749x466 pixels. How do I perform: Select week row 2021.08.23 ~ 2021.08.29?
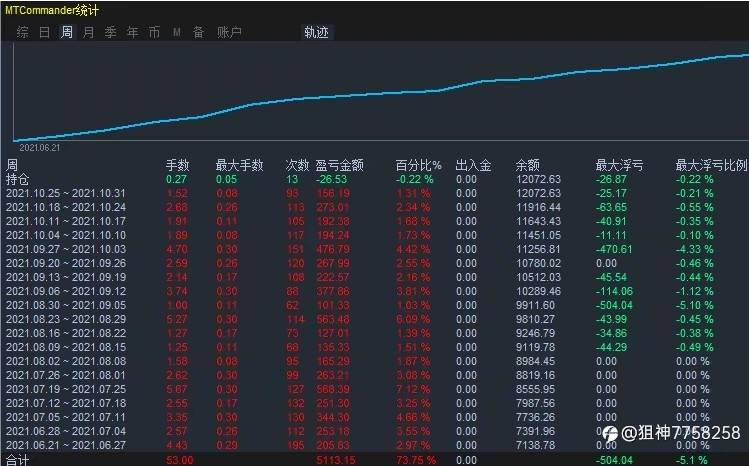(x=374, y=319)
